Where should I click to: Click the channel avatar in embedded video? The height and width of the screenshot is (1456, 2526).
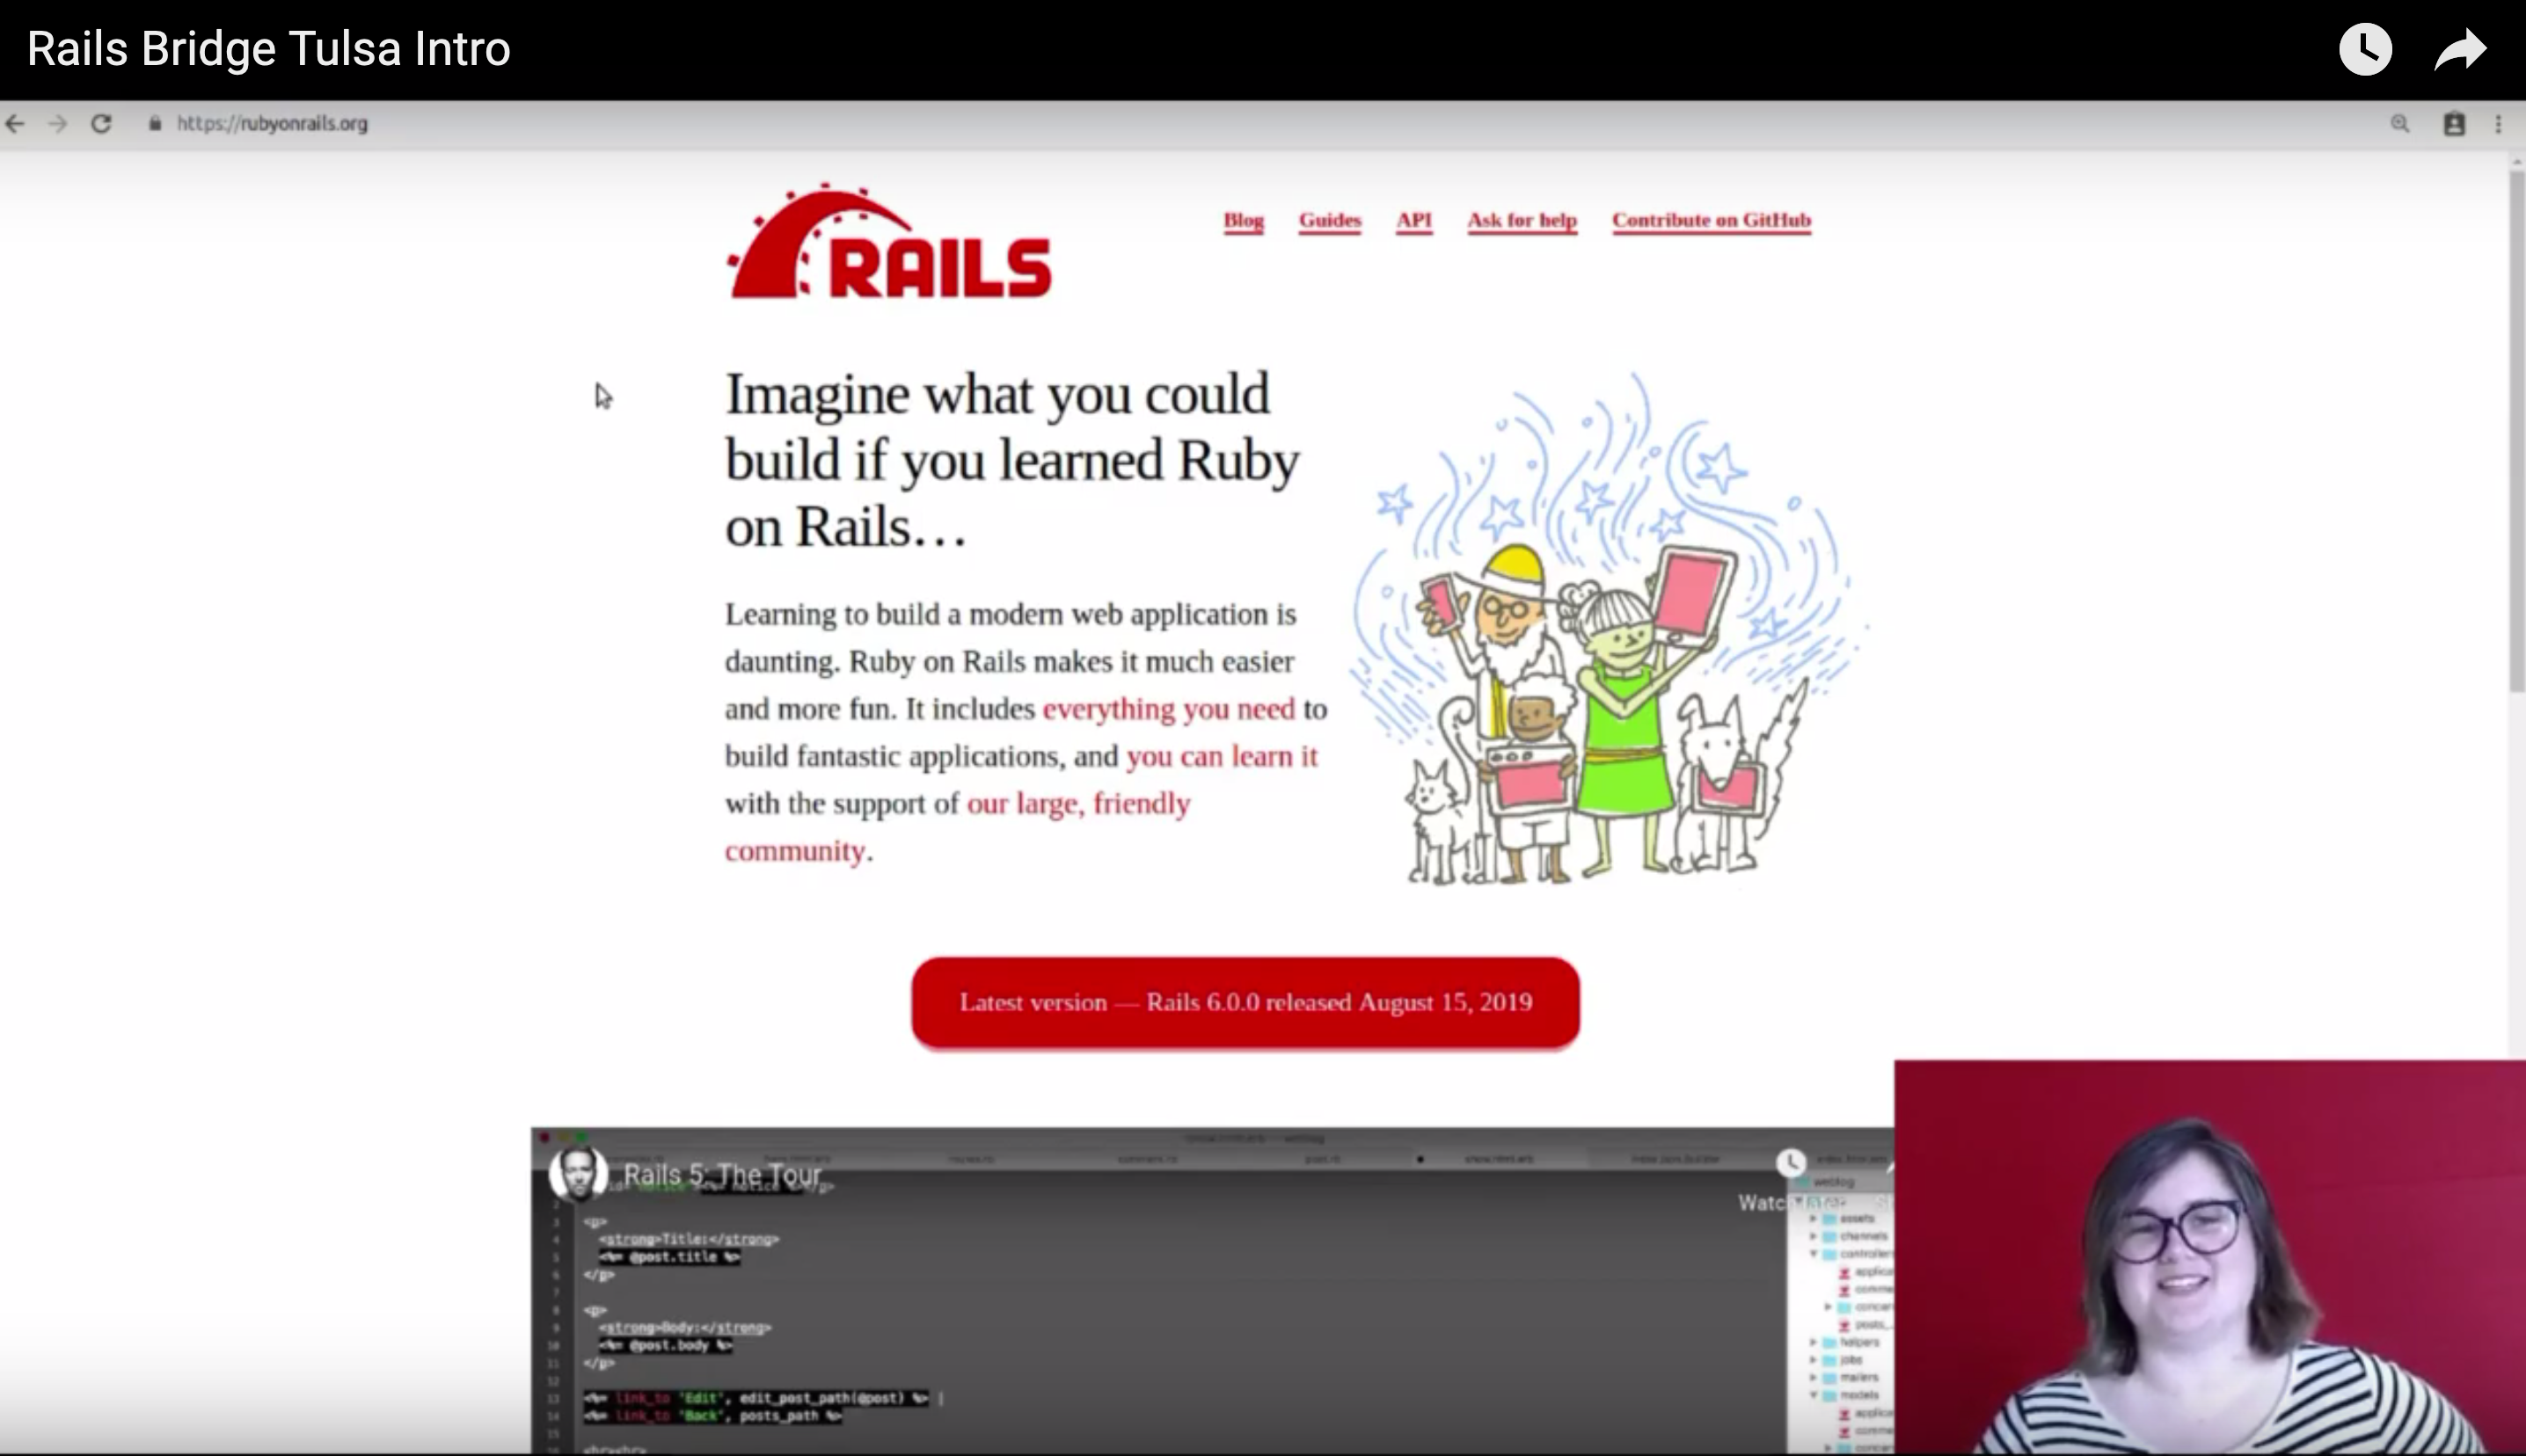[x=578, y=1173]
